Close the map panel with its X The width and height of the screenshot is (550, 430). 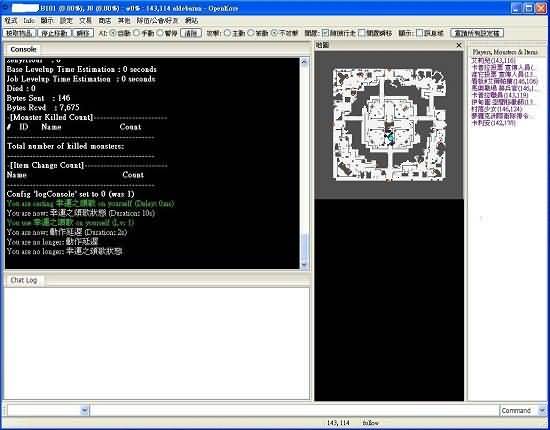[459, 45]
